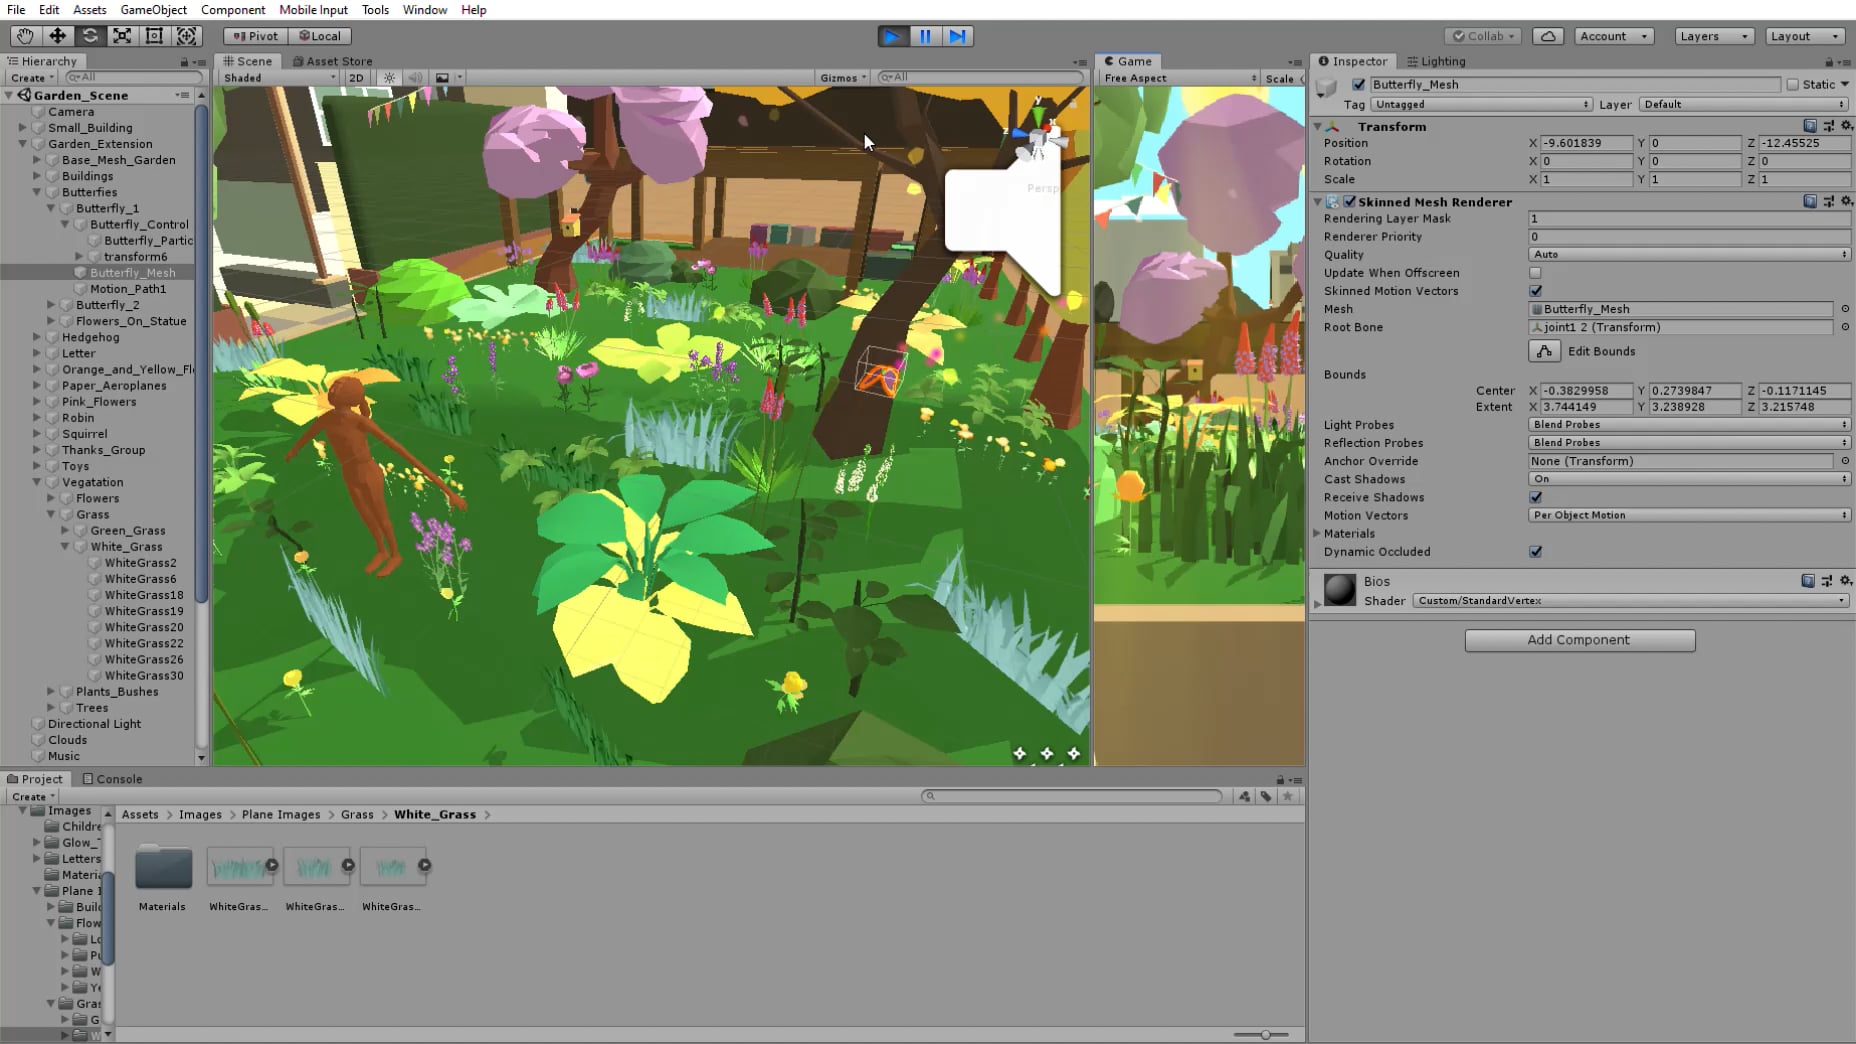Open the GameObject menu

tap(153, 10)
